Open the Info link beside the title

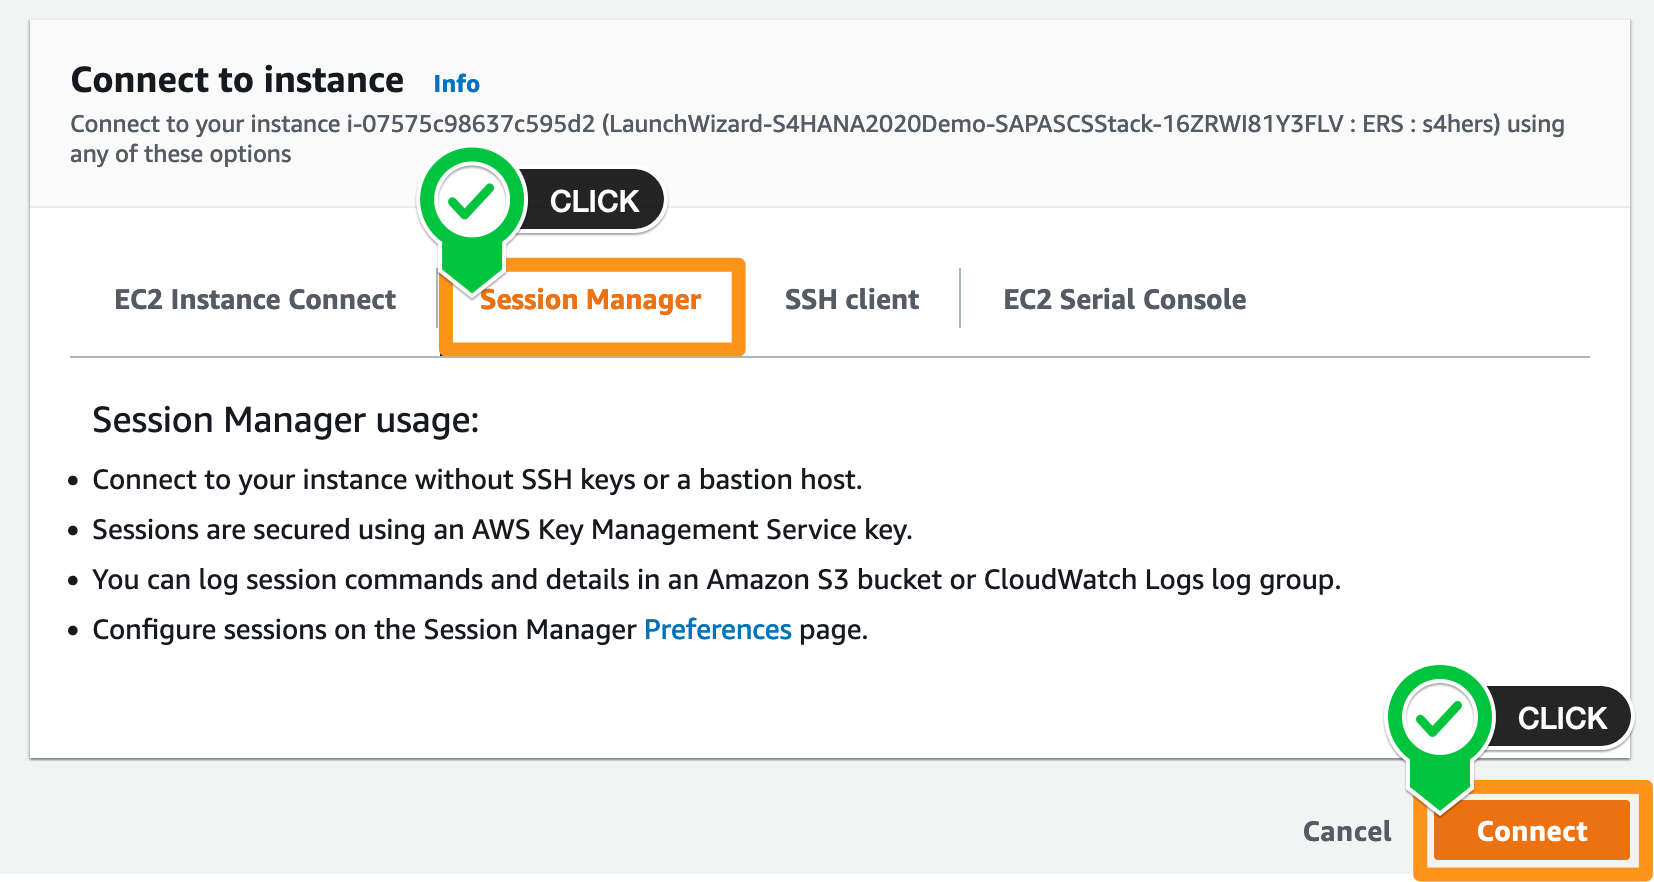(456, 84)
